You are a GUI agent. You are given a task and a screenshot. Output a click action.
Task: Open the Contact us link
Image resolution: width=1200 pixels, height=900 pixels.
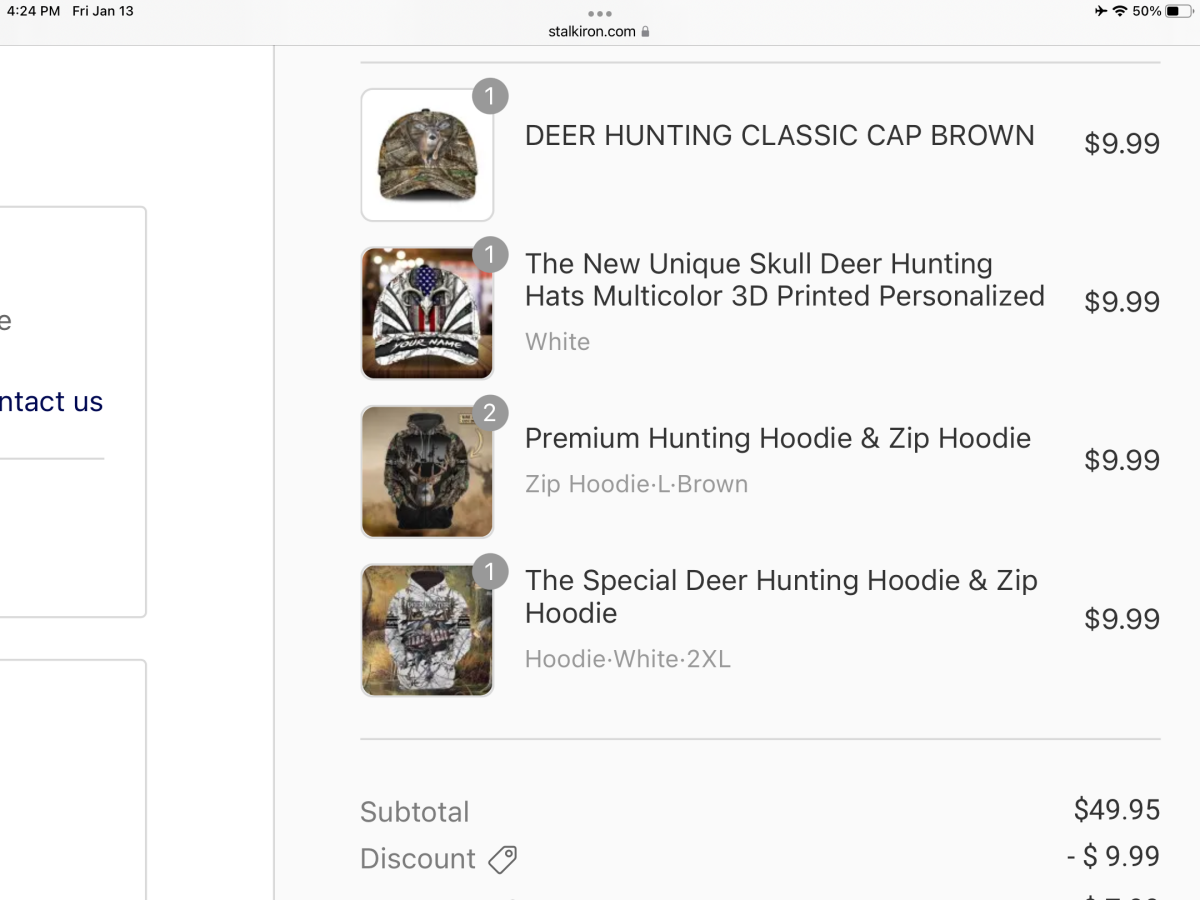tap(50, 402)
